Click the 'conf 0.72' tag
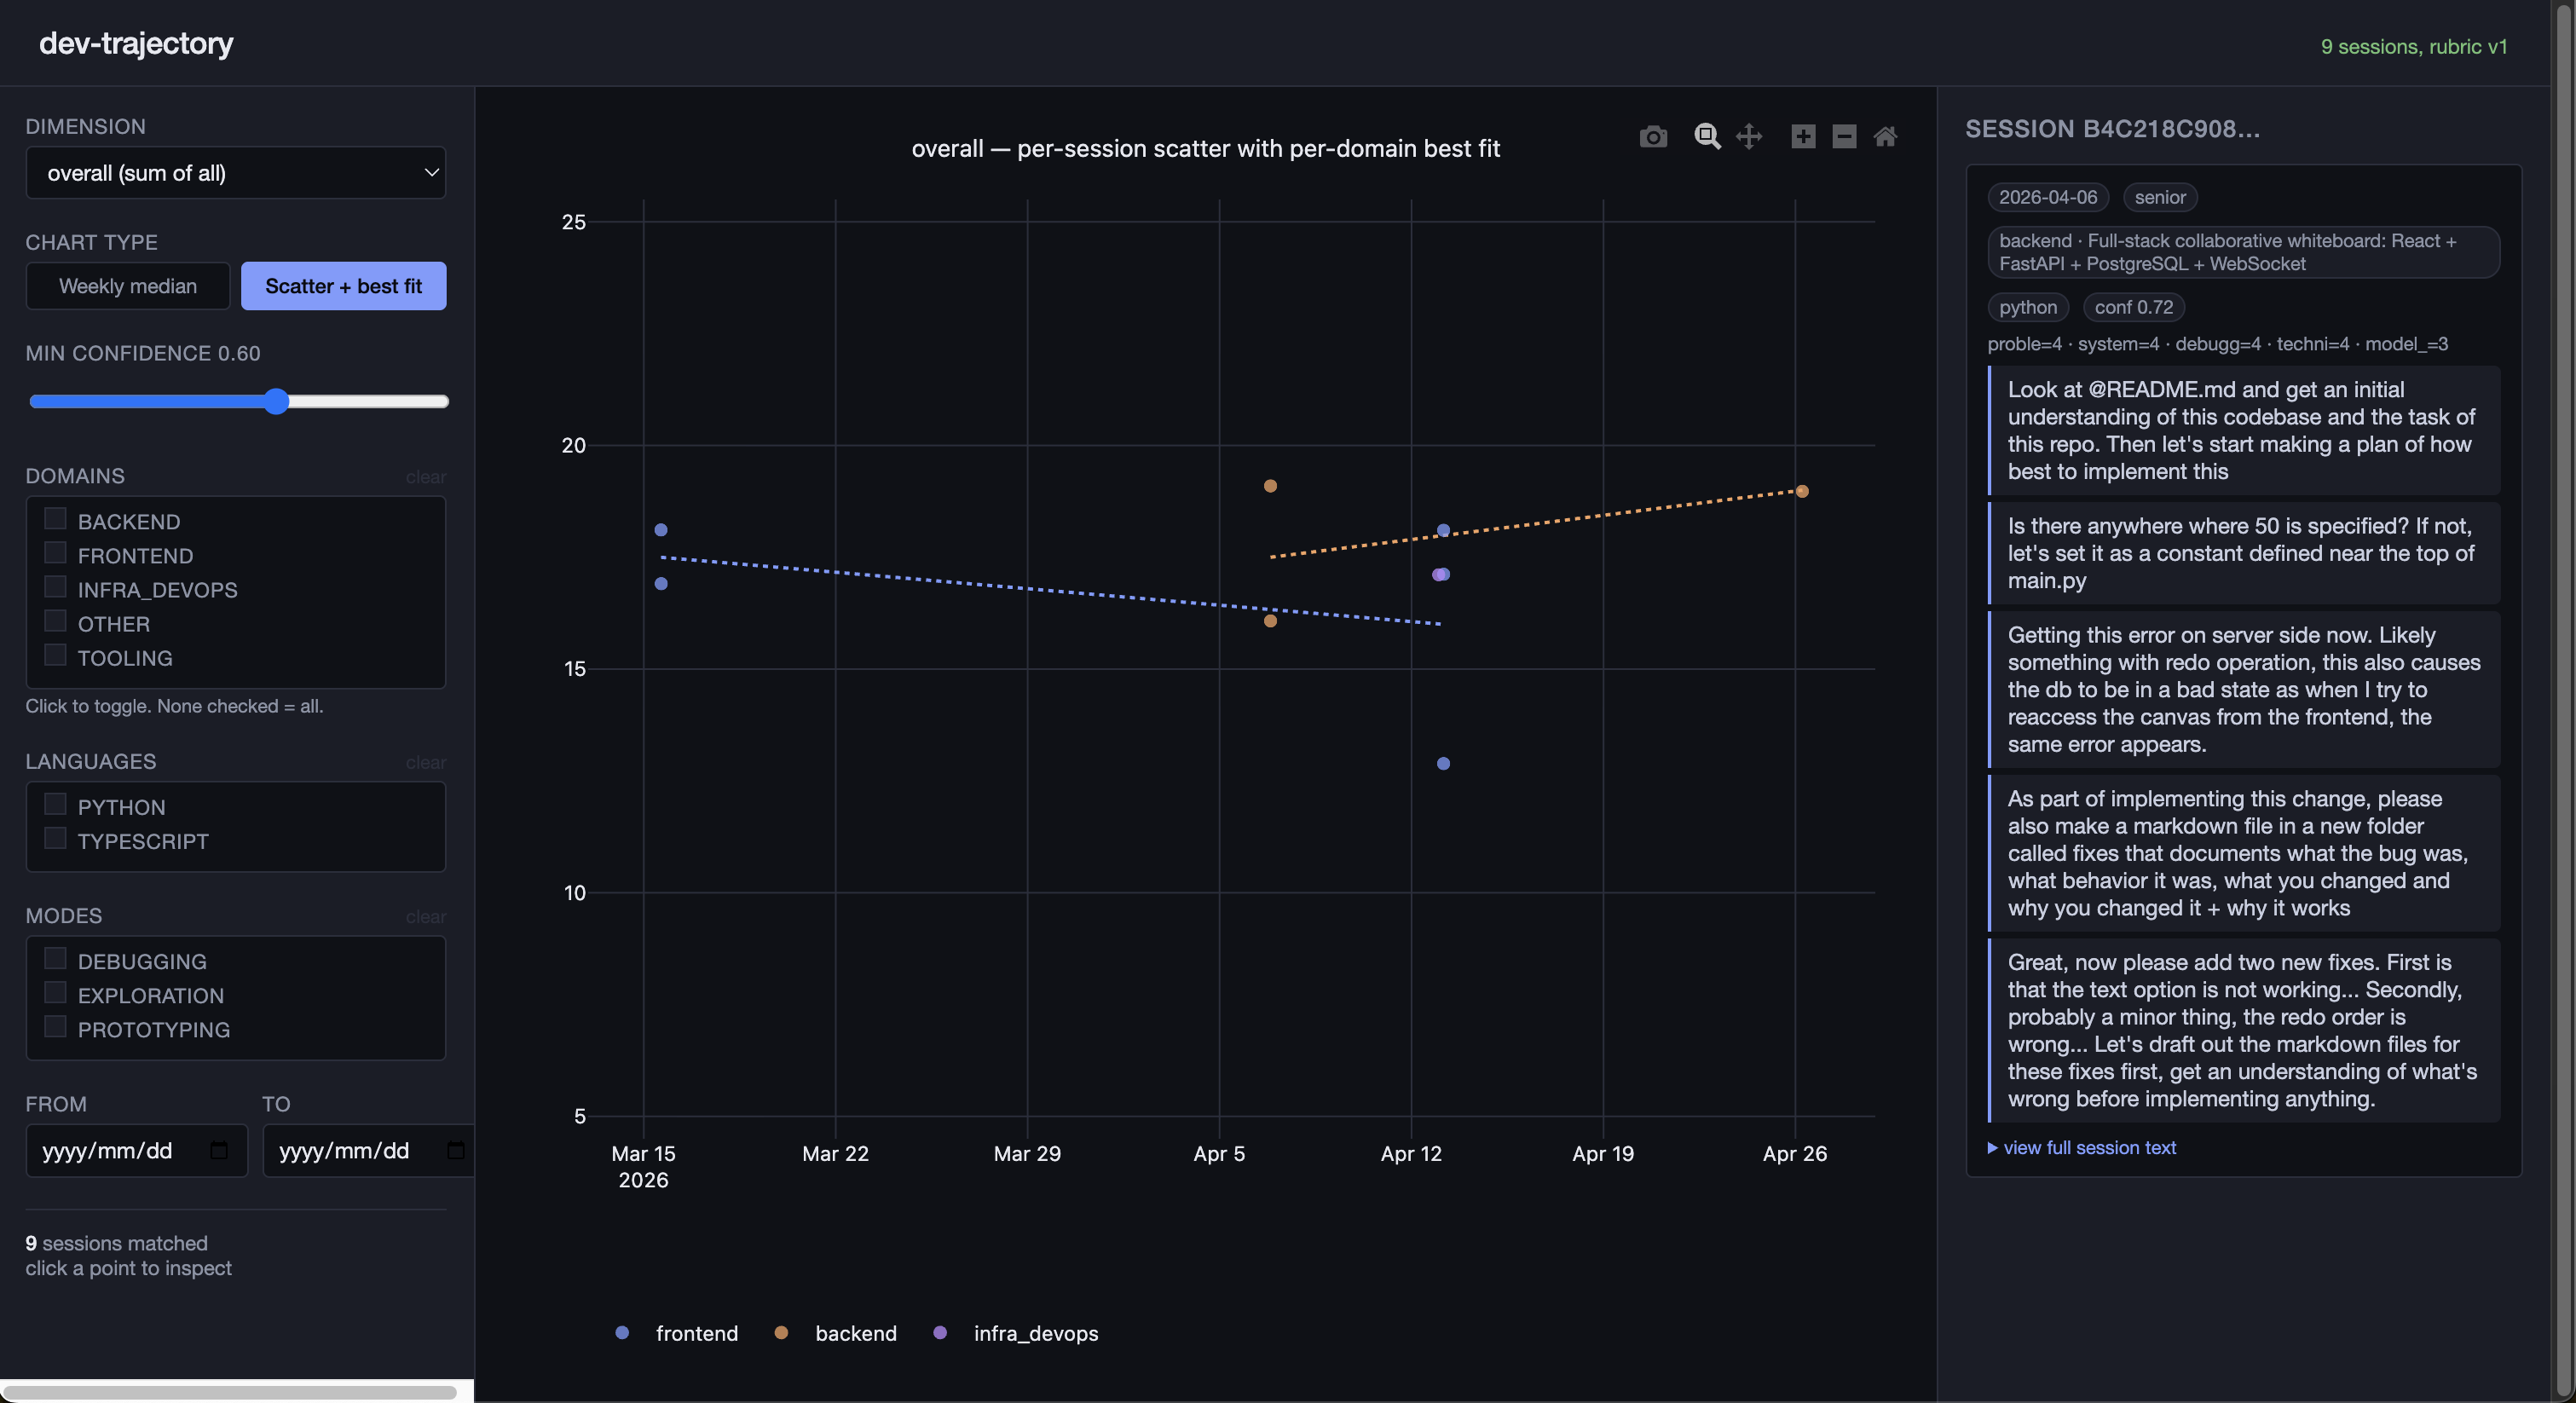Image resolution: width=2576 pixels, height=1403 pixels. coord(2134,307)
